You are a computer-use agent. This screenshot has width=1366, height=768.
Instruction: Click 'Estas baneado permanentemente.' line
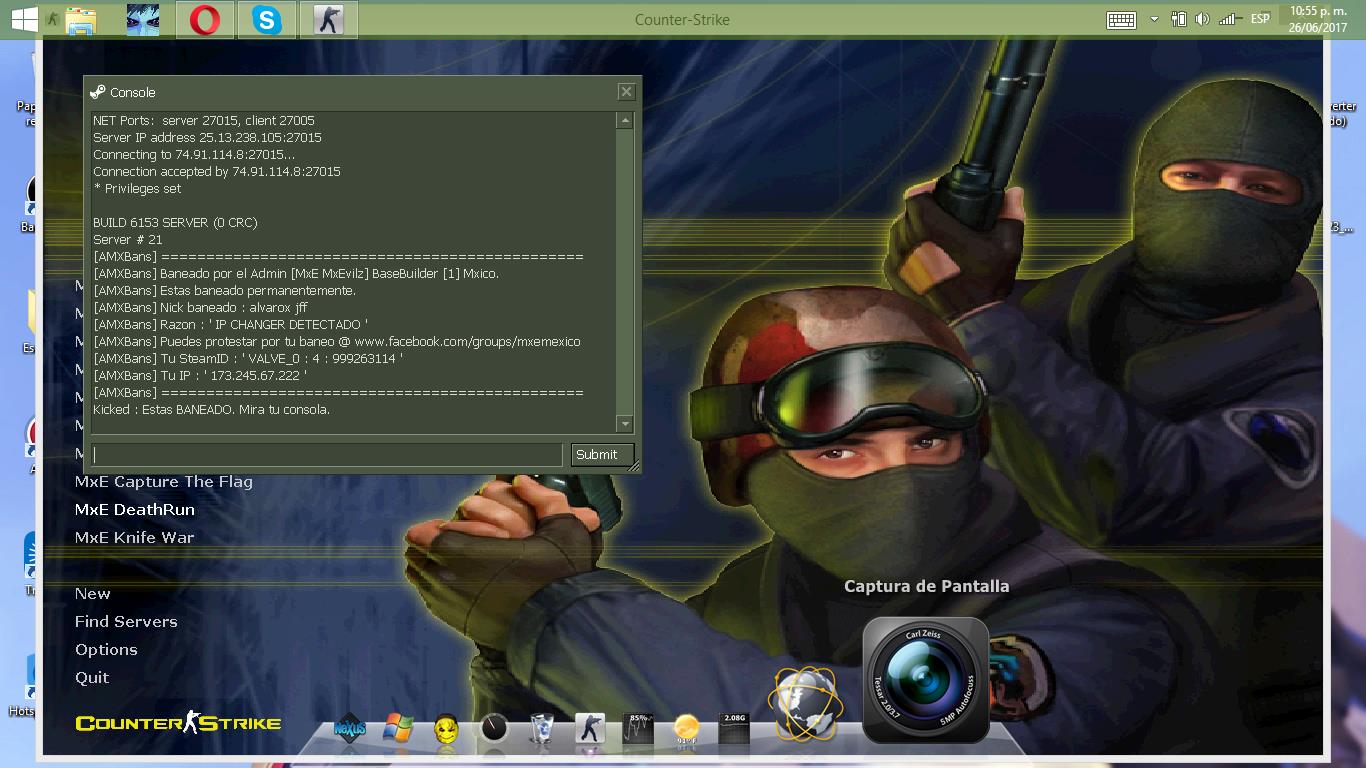pyautogui.click(x=224, y=291)
